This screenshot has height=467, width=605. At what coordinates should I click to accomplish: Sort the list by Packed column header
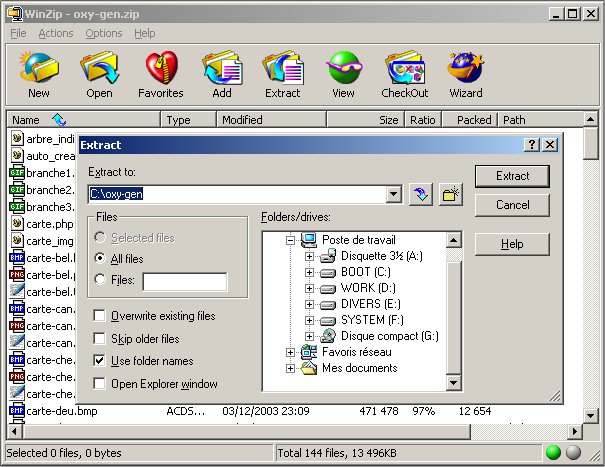click(470, 120)
